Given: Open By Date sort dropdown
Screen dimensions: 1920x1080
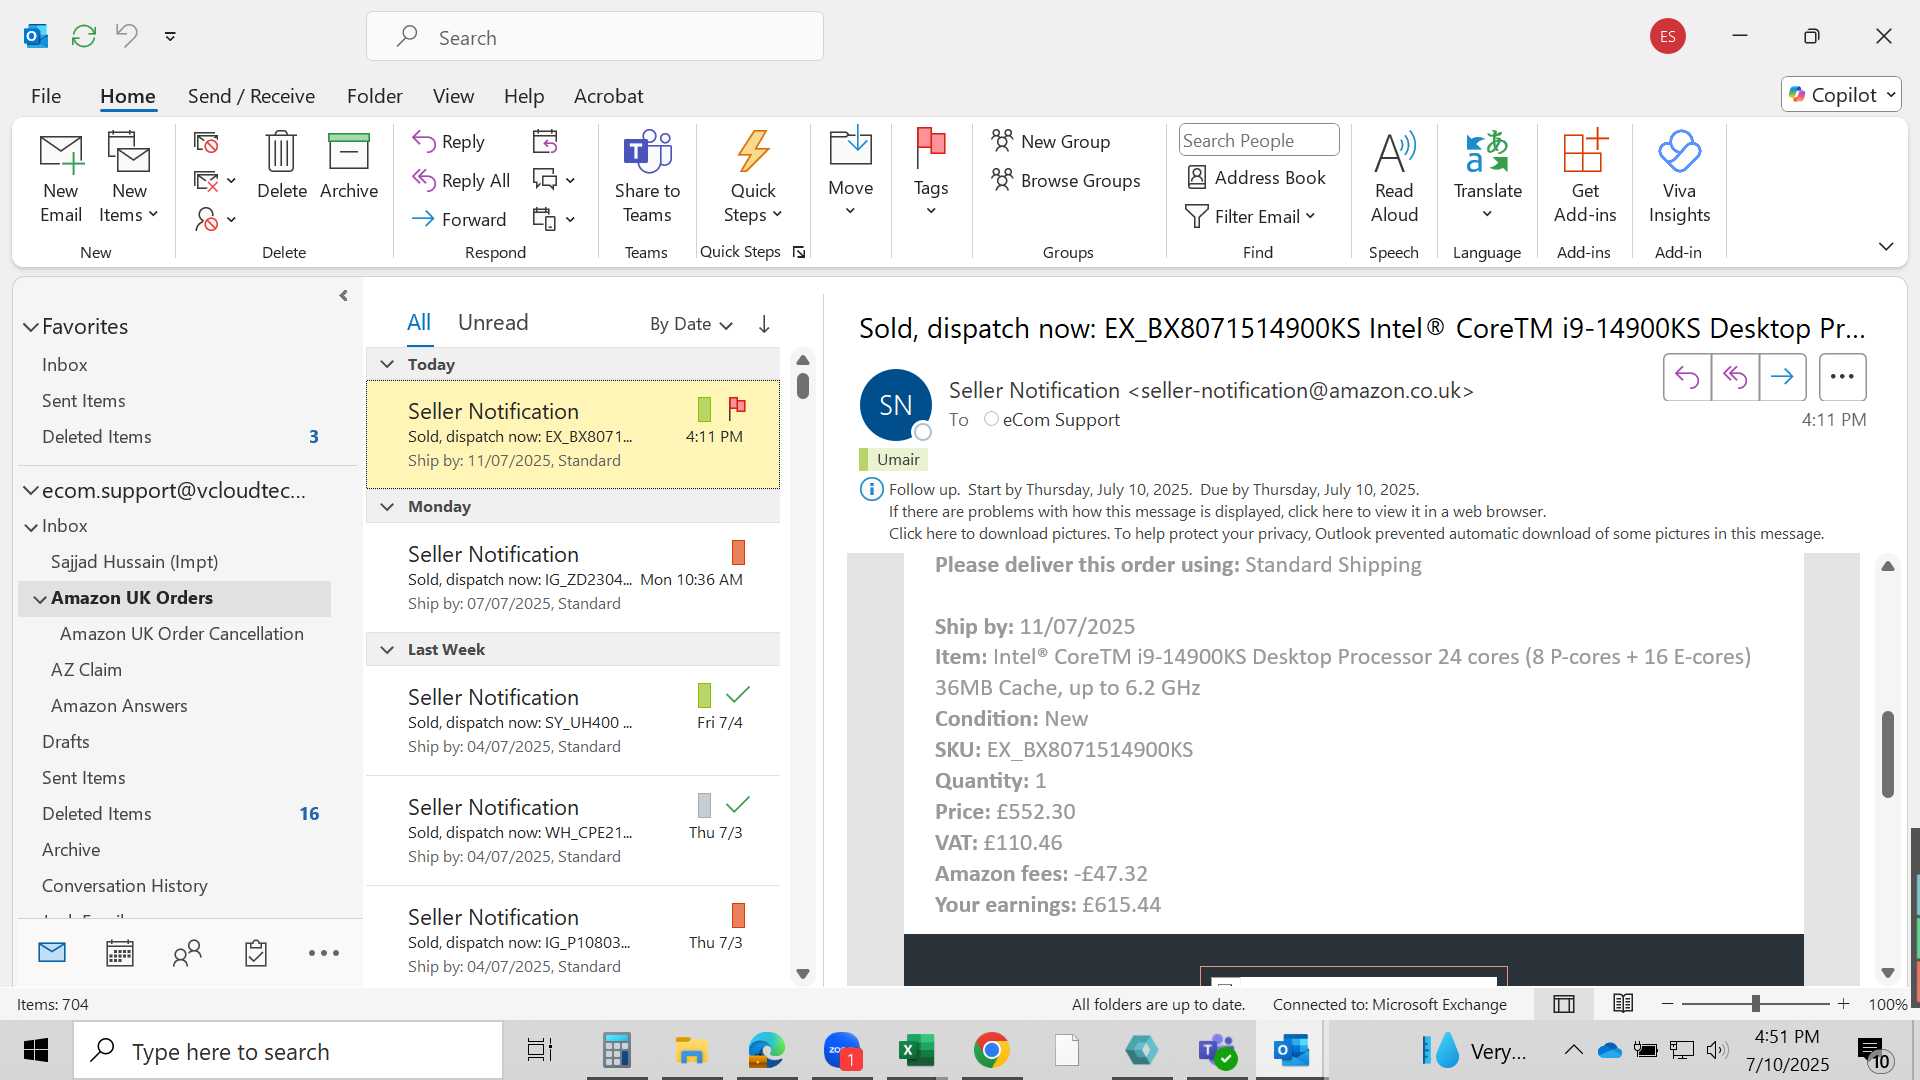Looking at the screenshot, I should click(x=691, y=324).
